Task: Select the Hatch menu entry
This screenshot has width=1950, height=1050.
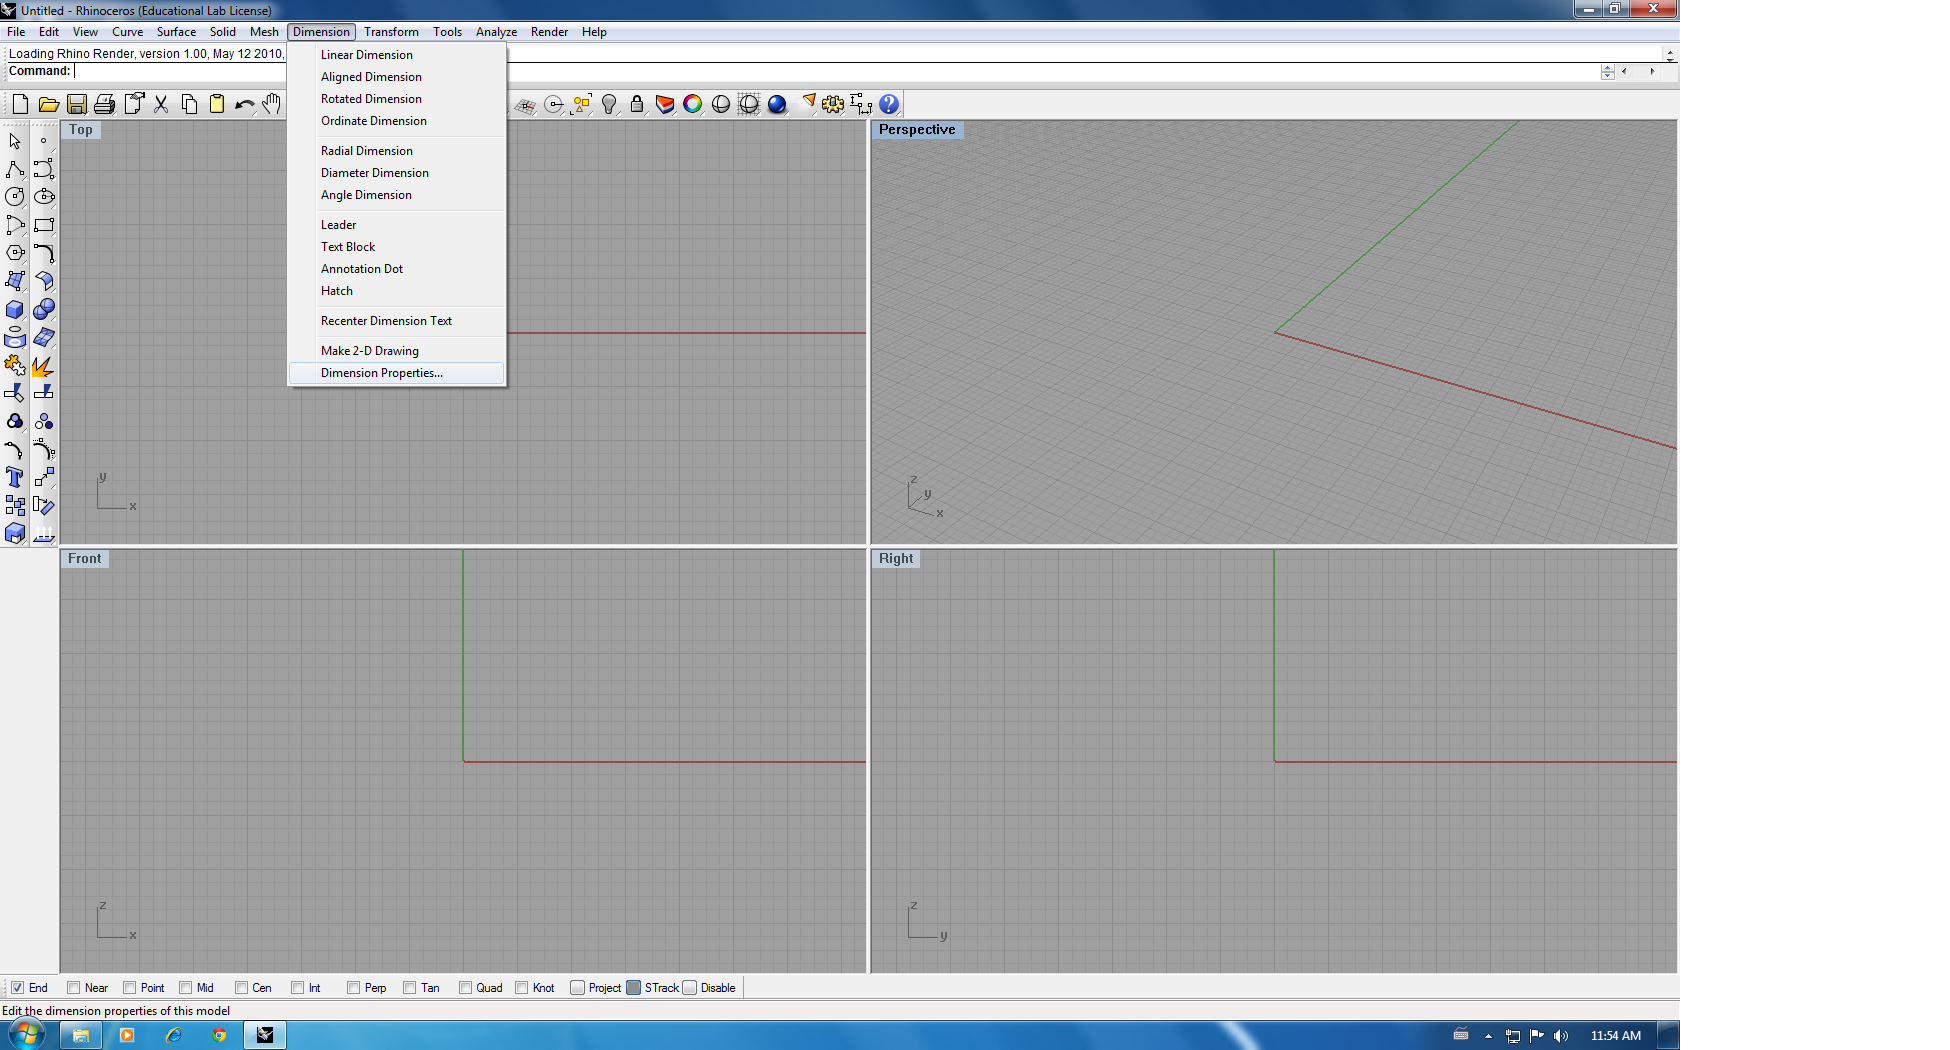Action: [396, 291]
